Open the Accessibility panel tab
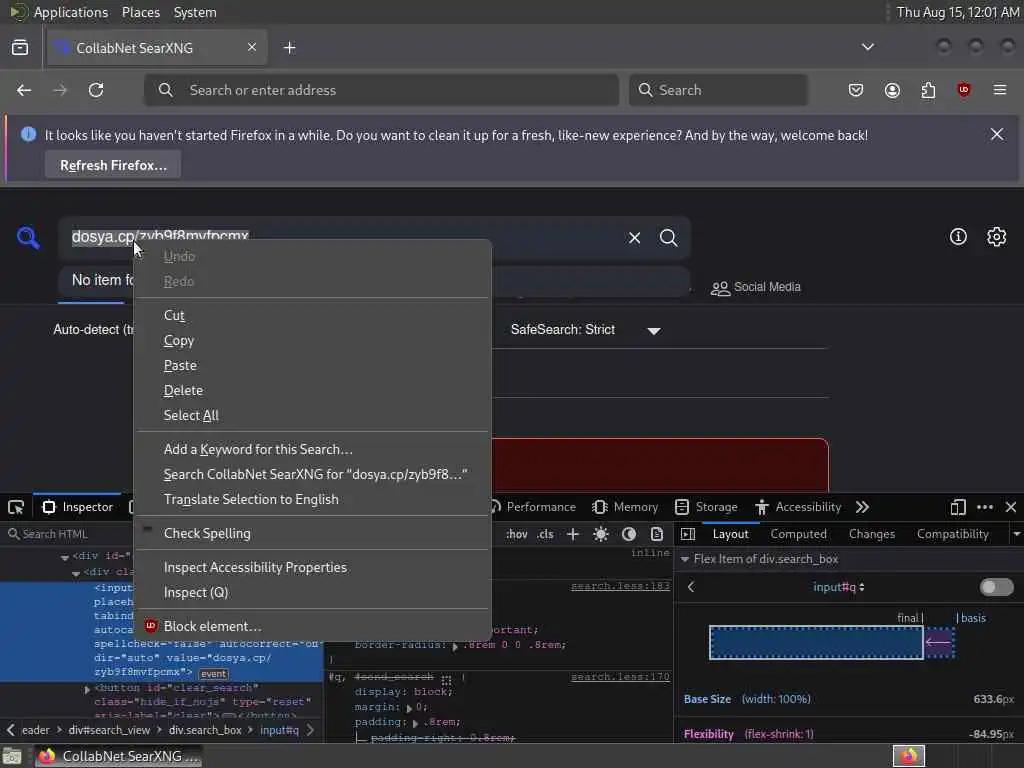1024x768 pixels. (797, 507)
